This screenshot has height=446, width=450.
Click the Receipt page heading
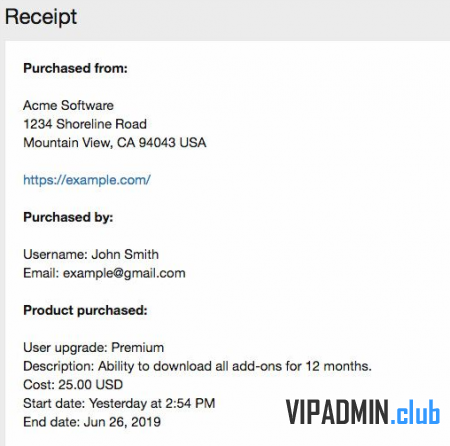(41, 17)
